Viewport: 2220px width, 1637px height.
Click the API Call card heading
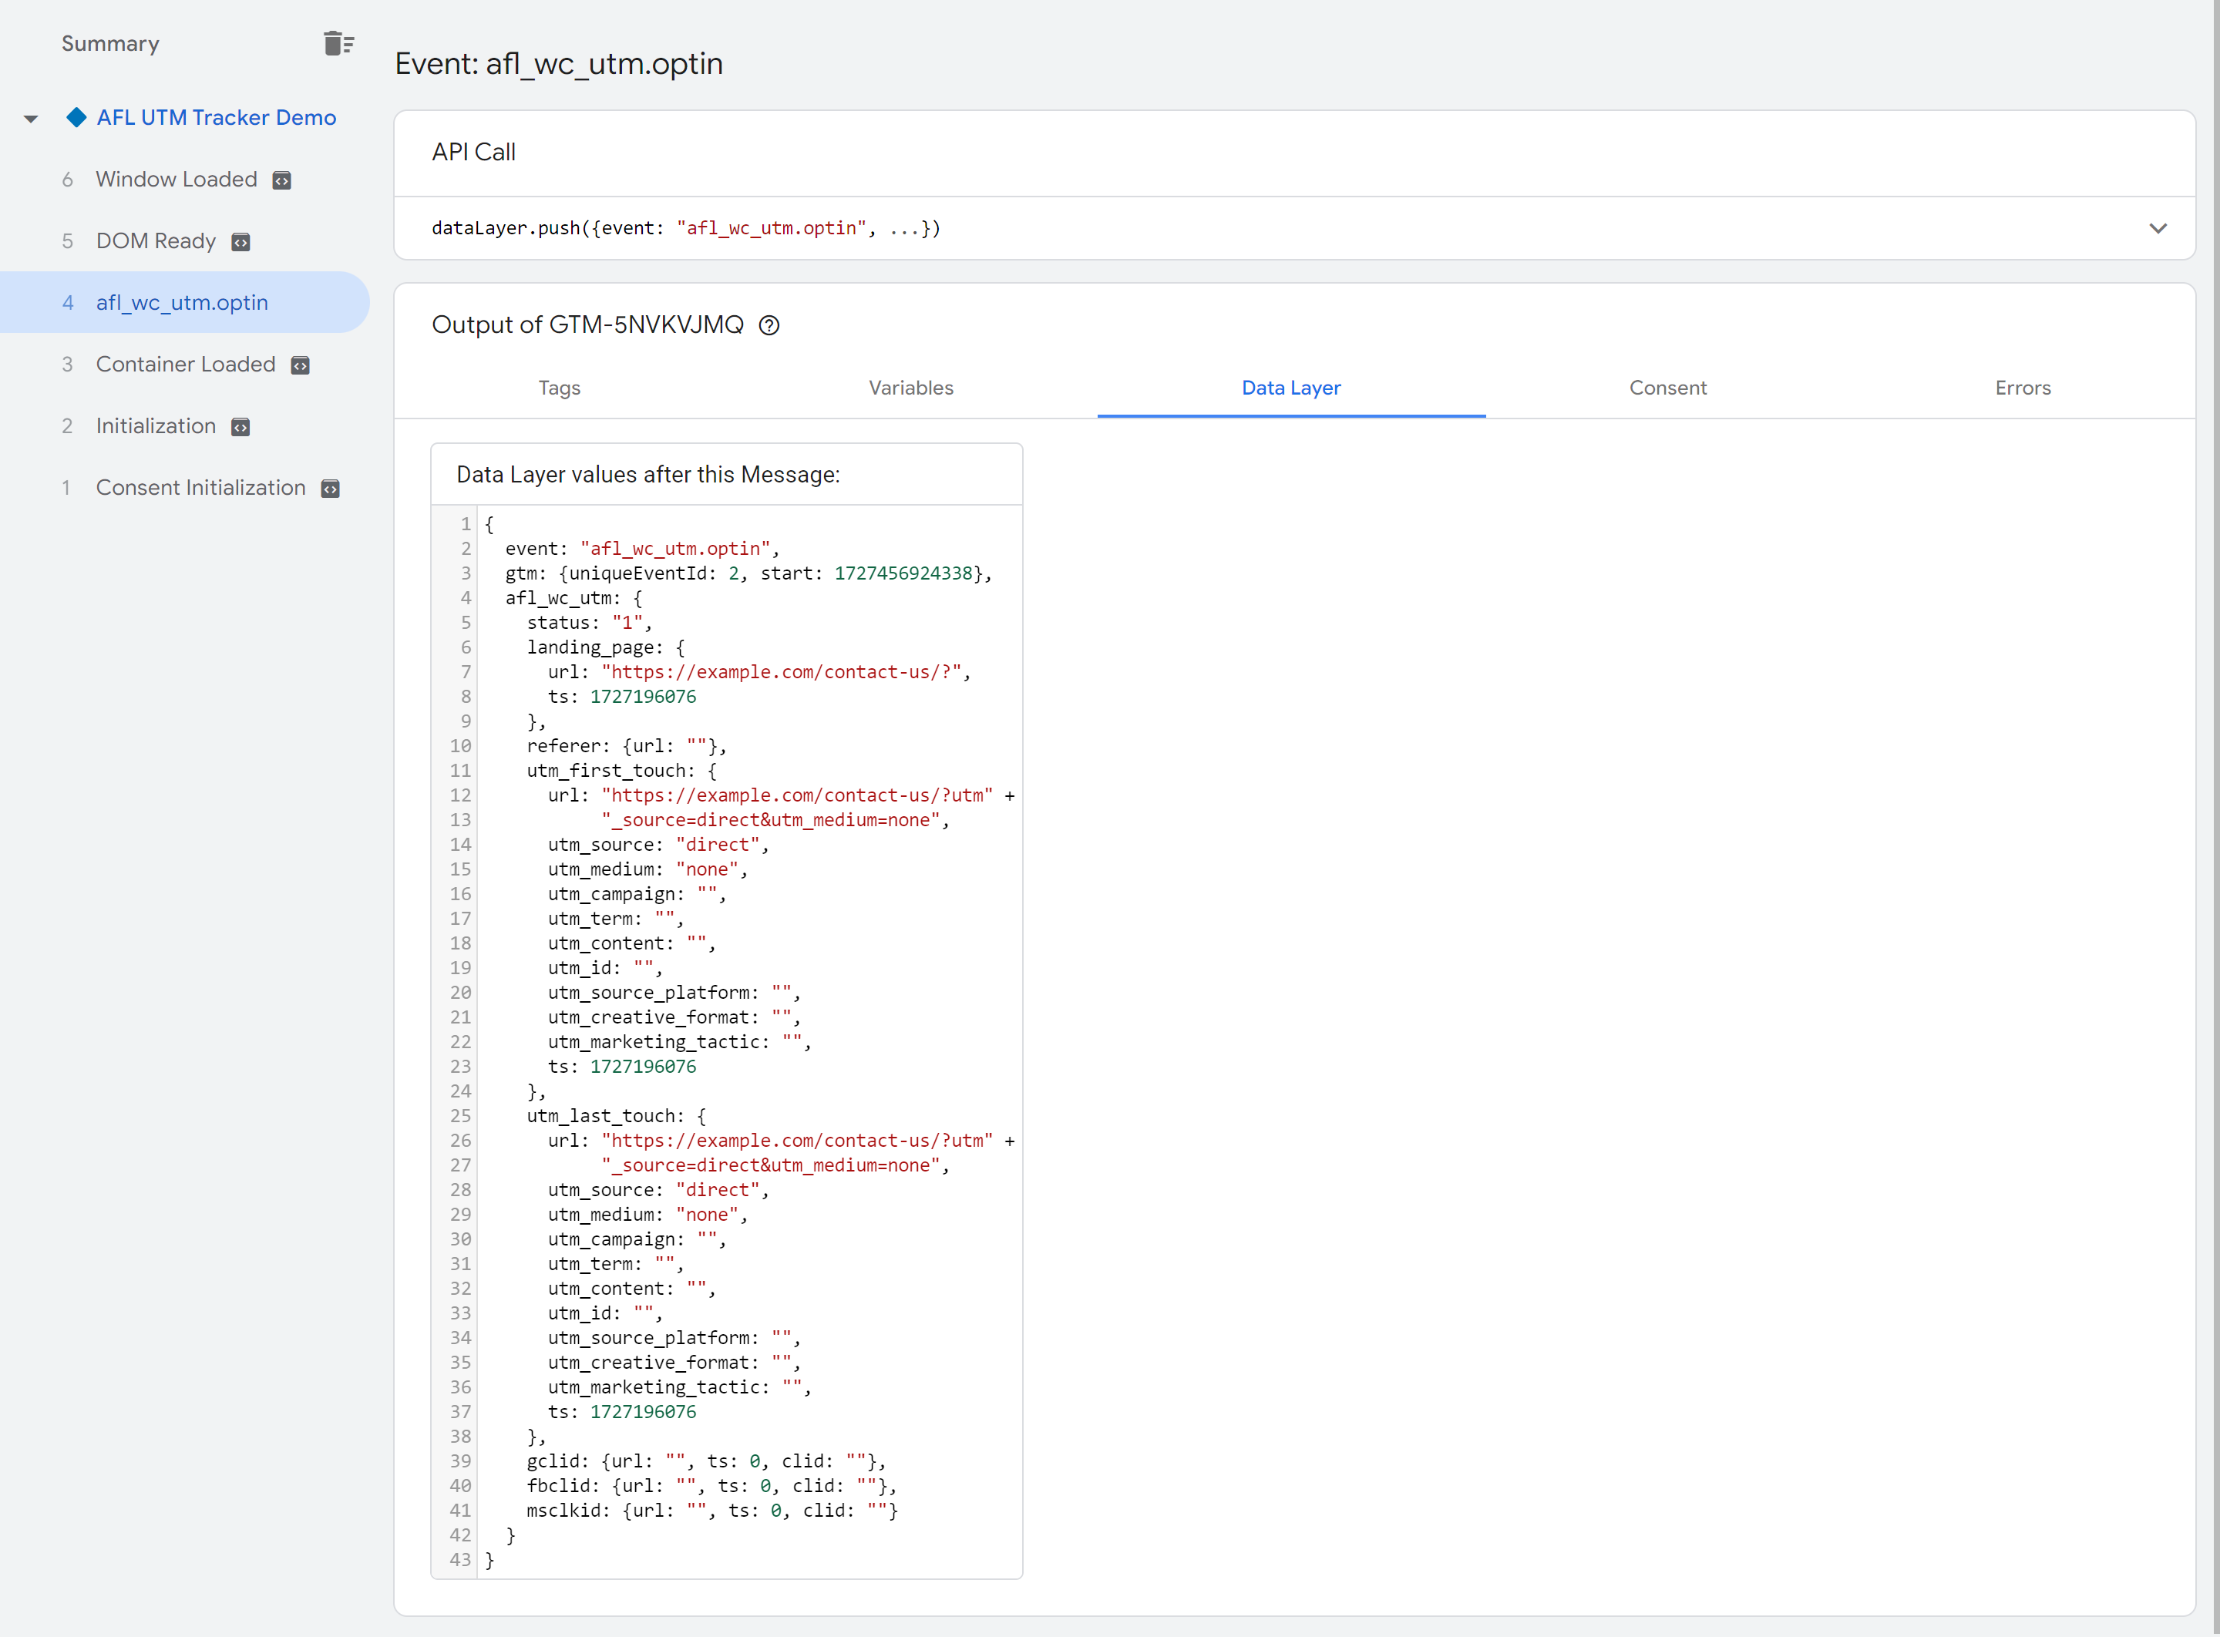tap(474, 152)
